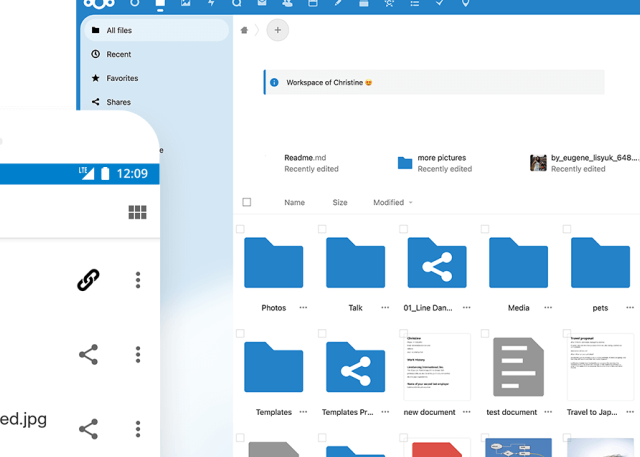Image resolution: width=640 pixels, height=457 pixels.
Task: Check the test document checkbox
Action: pyautogui.click(x=485, y=333)
